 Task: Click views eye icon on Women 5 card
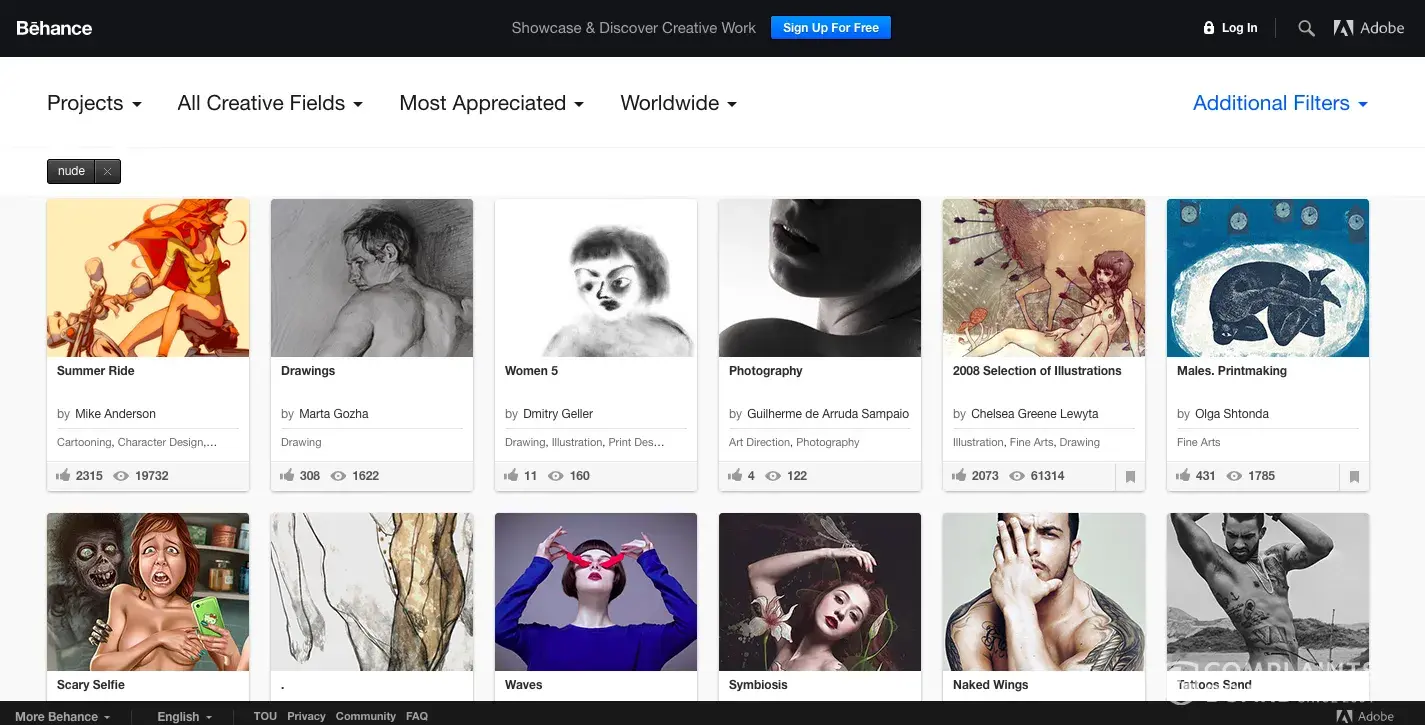click(556, 476)
